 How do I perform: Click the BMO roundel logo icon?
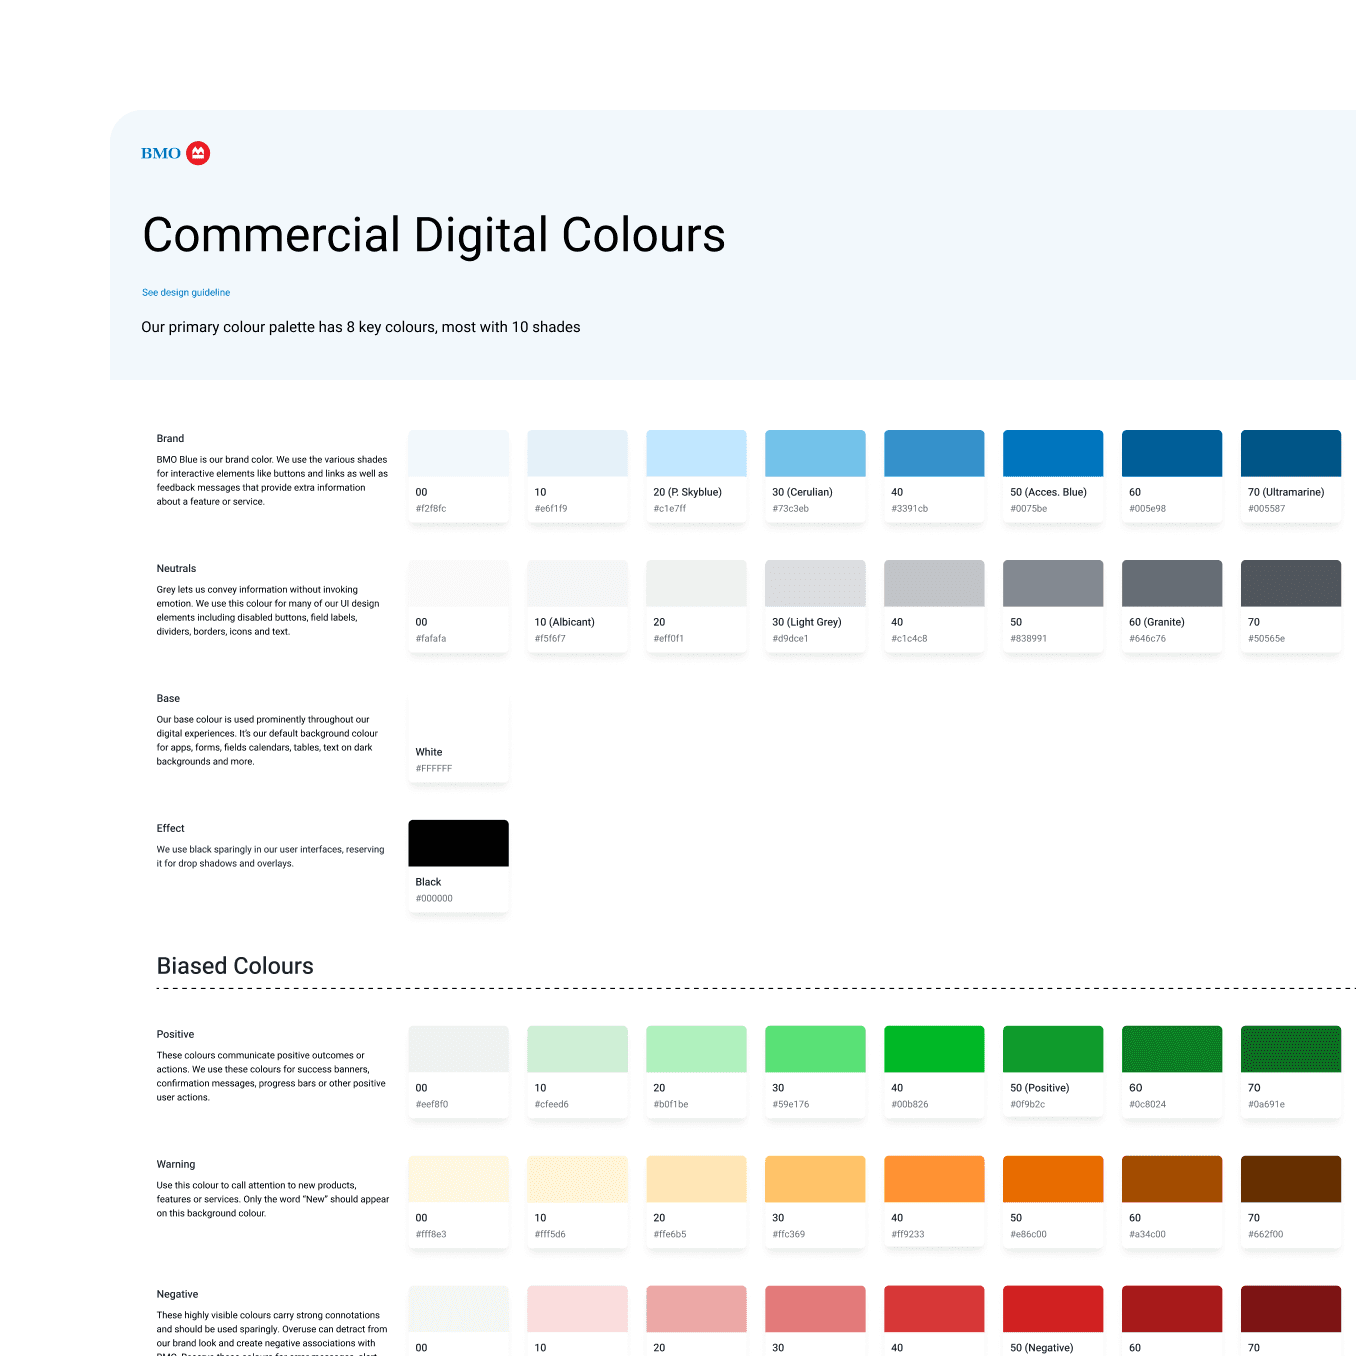tap(198, 152)
